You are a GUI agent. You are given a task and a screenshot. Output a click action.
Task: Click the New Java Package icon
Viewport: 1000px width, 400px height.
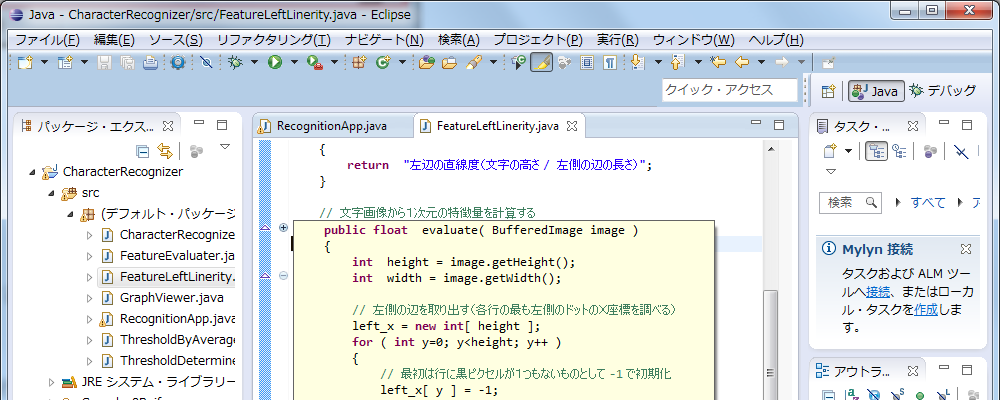click(x=359, y=62)
